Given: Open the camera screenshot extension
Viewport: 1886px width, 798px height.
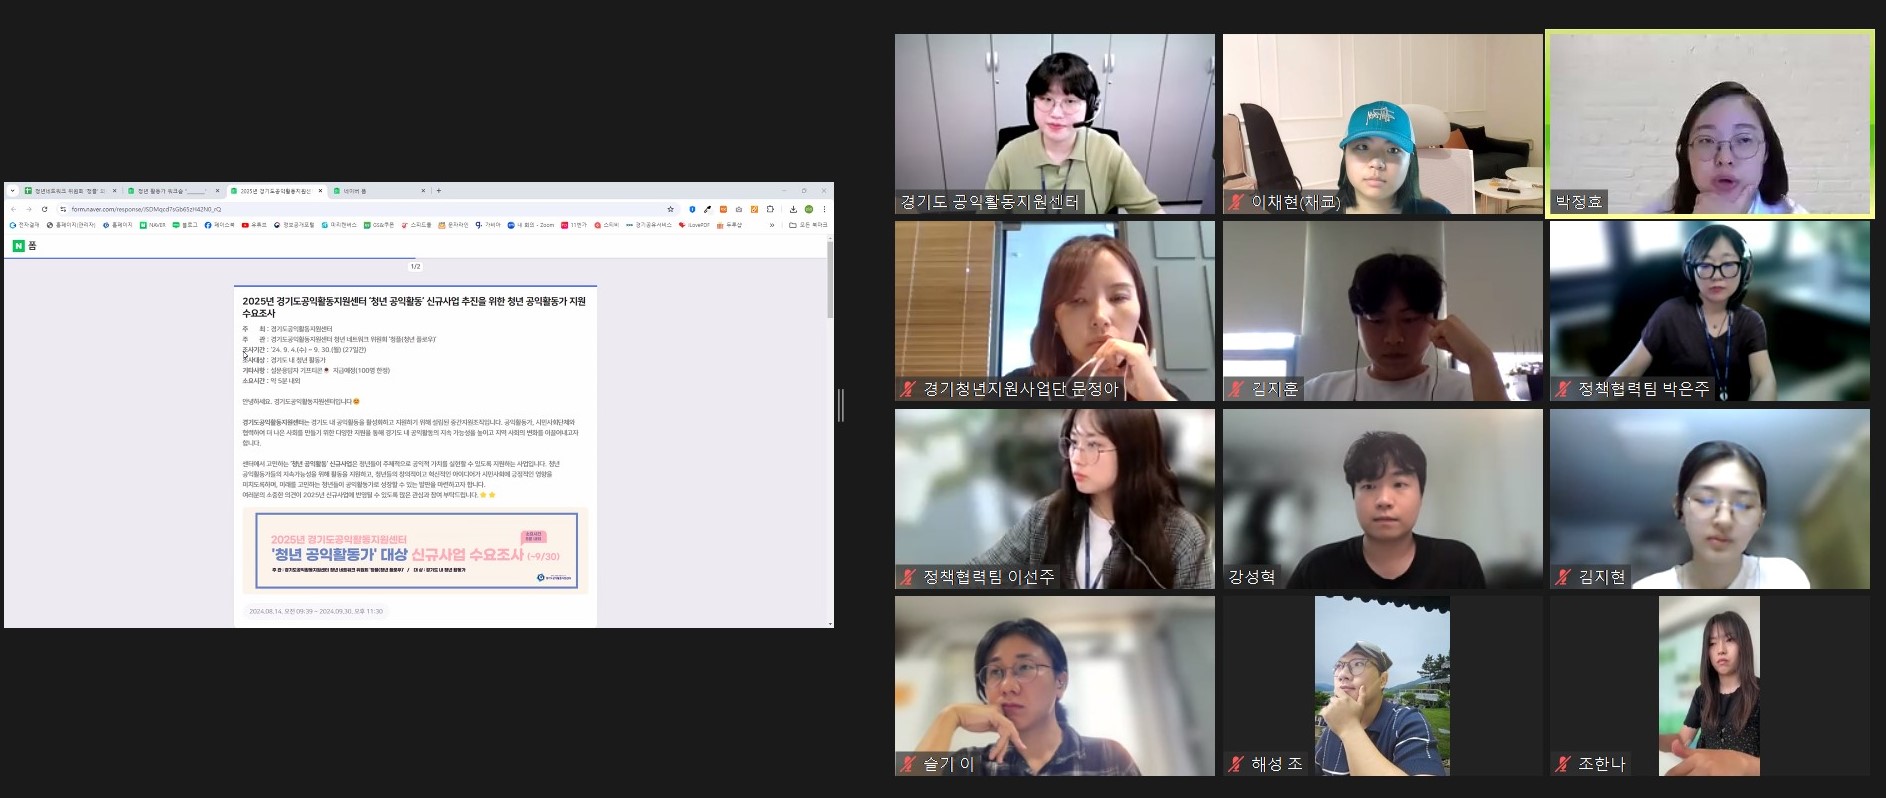Looking at the screenshot, I should tap(739, 209).
